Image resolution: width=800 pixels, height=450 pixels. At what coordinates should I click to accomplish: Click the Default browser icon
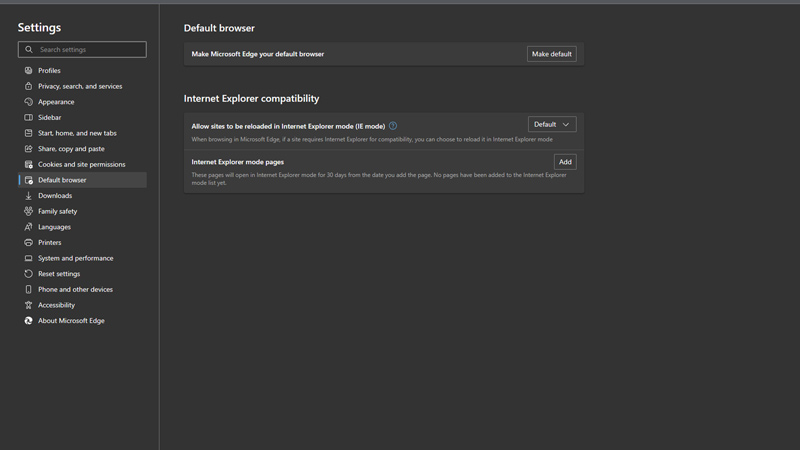tap(29, 180)
